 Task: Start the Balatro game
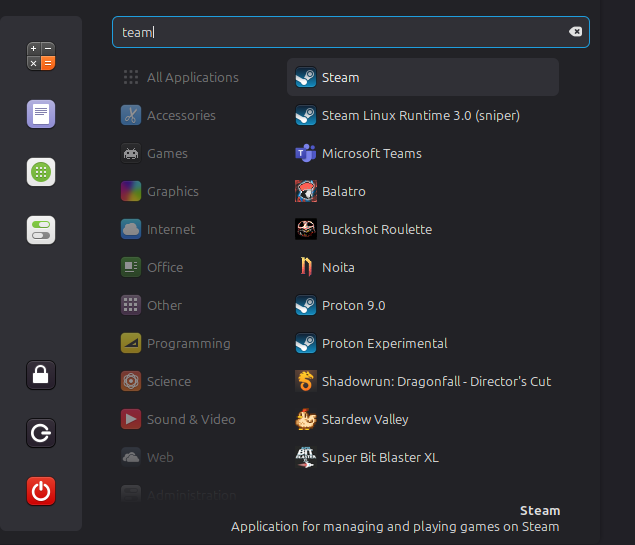pyautogui.click(x=423, y=191)
